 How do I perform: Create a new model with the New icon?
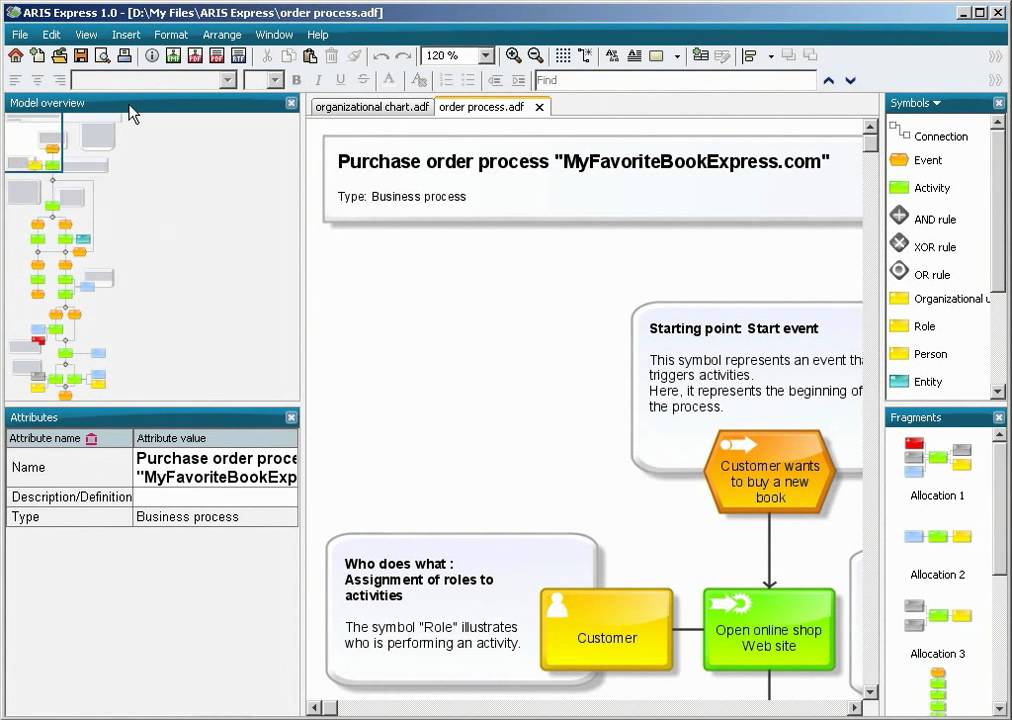pyautogui.click(x=37, y=55)
